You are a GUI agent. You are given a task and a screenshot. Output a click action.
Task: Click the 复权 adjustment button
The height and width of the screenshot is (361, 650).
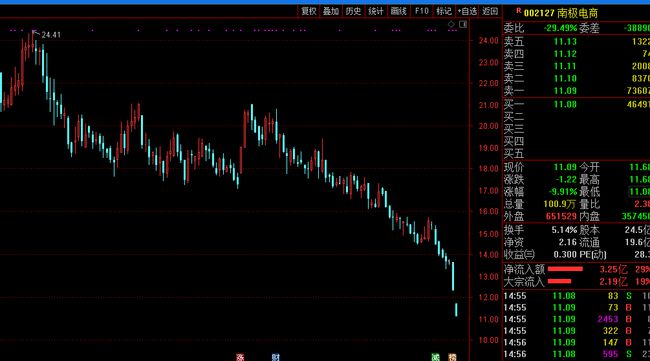coord(309,11)
